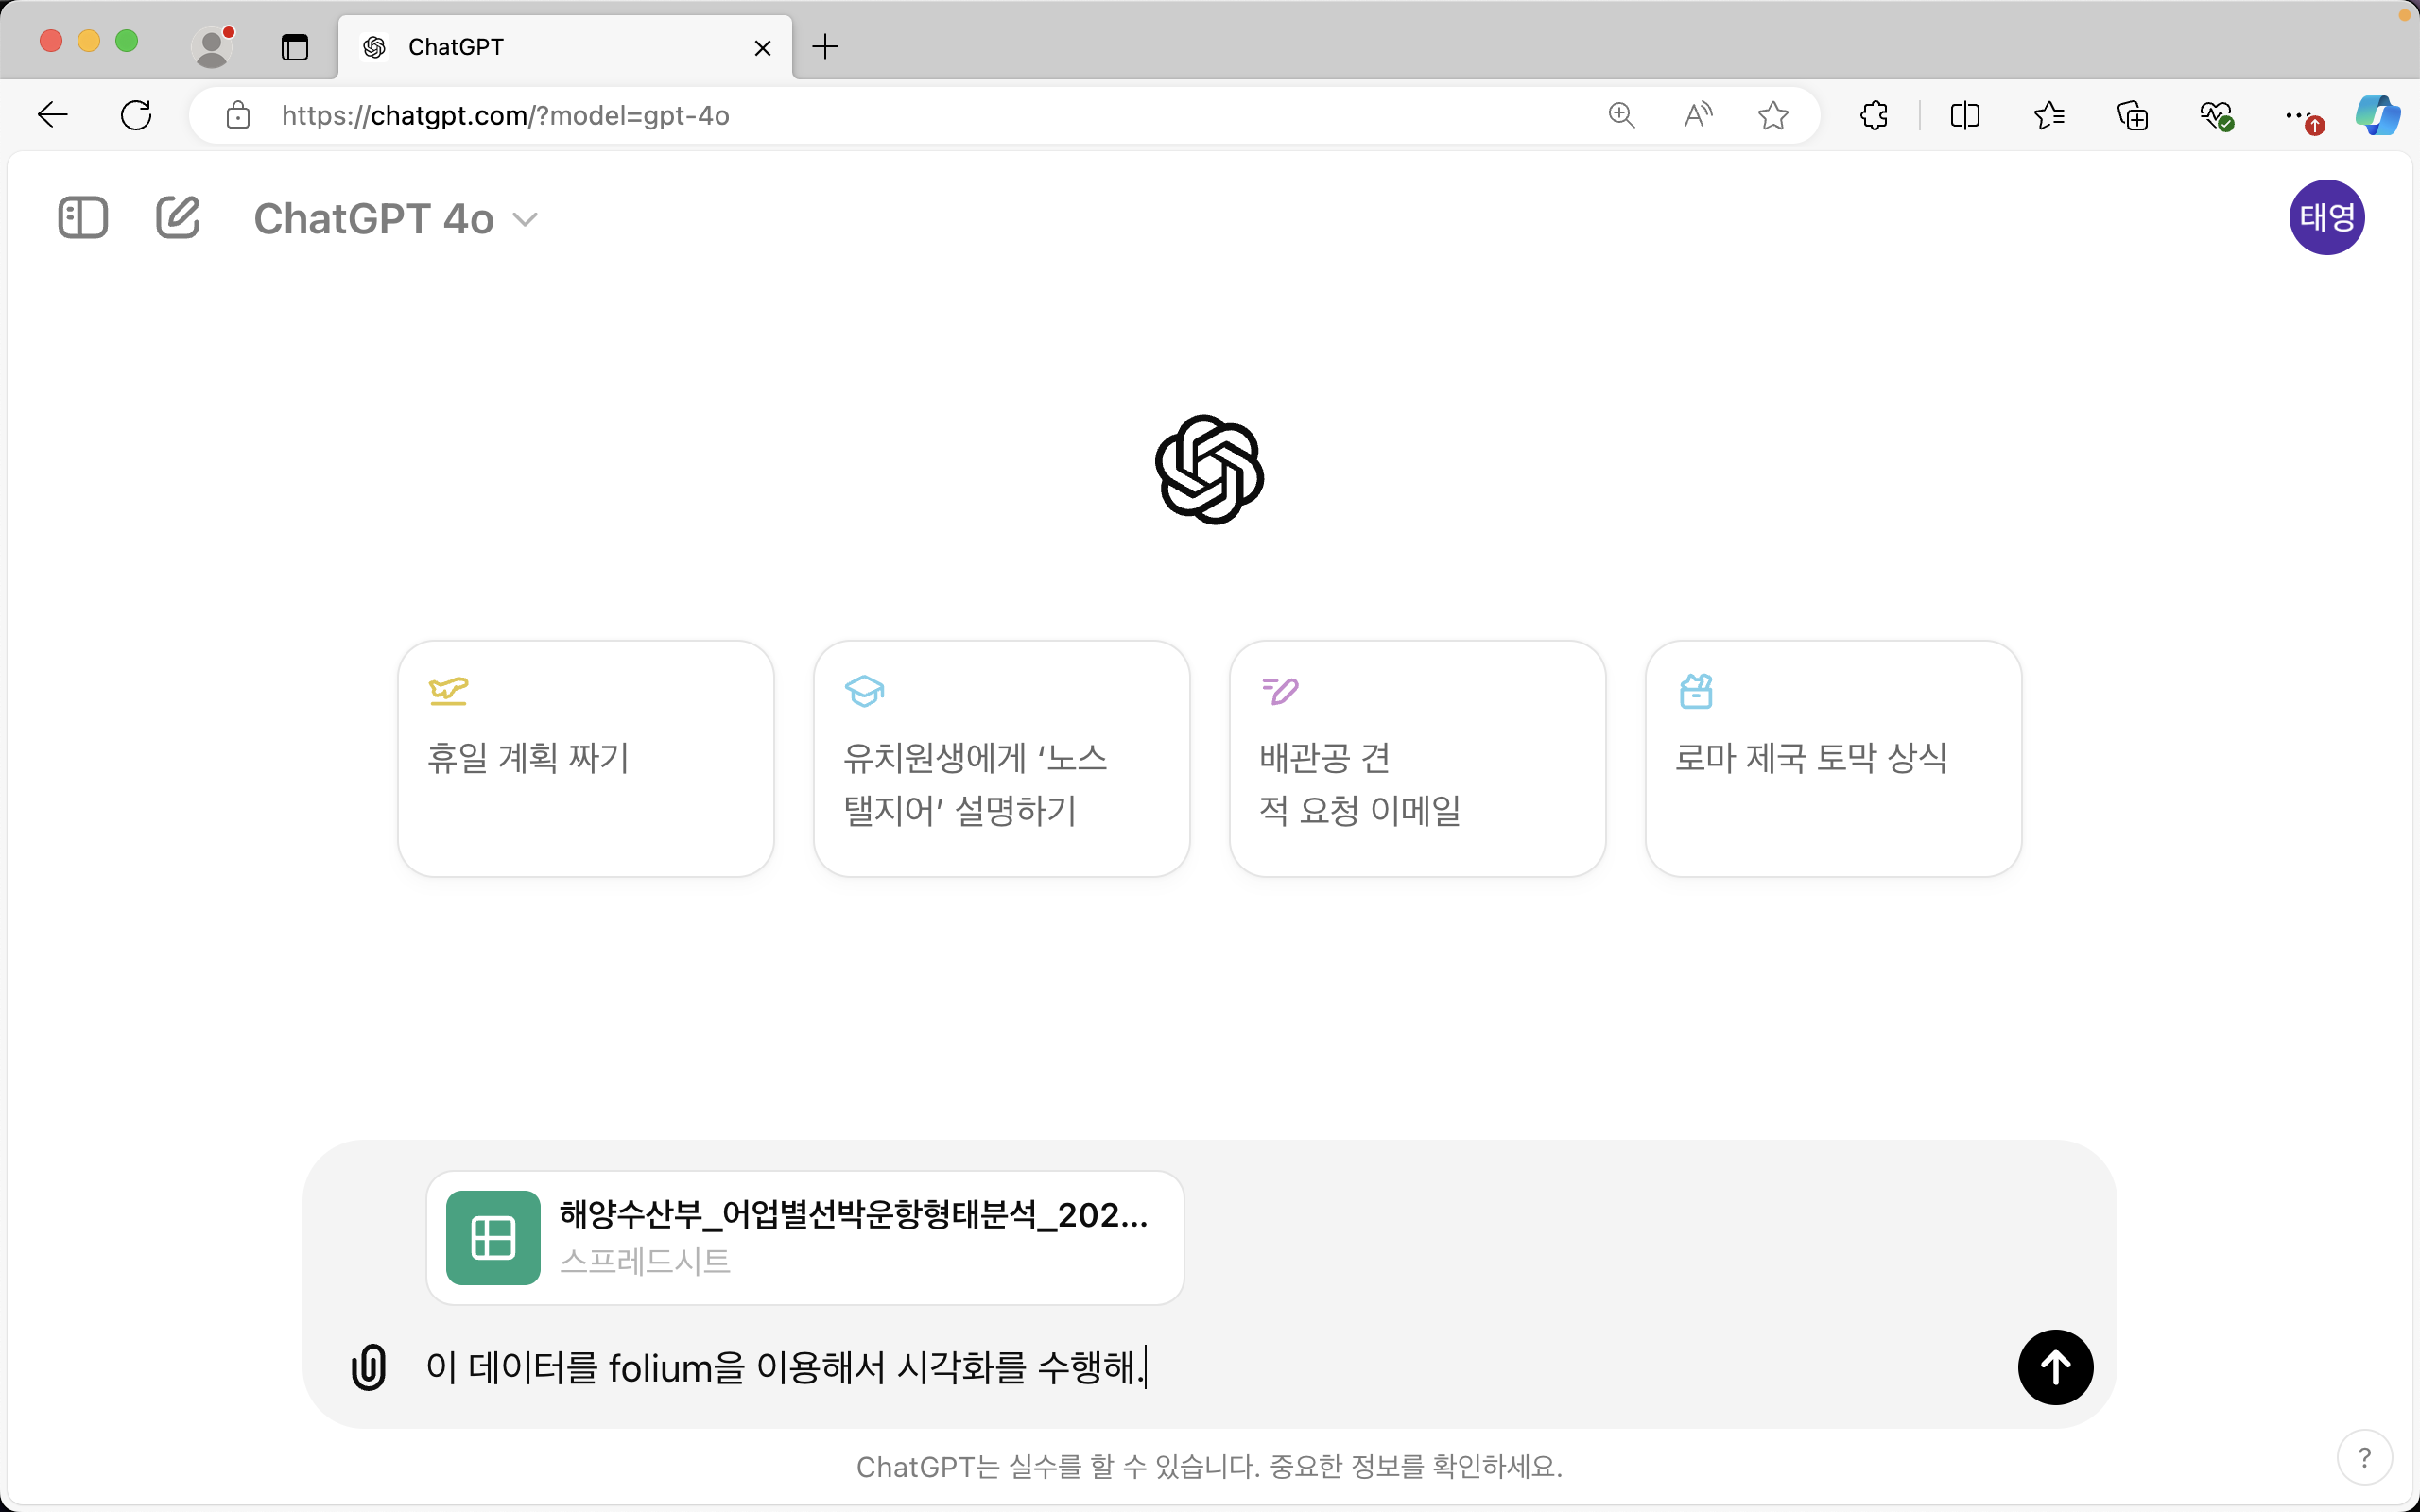Open the Collections icon
The width and height of the screenshot is (2420, 1512).
point(2133,116)
